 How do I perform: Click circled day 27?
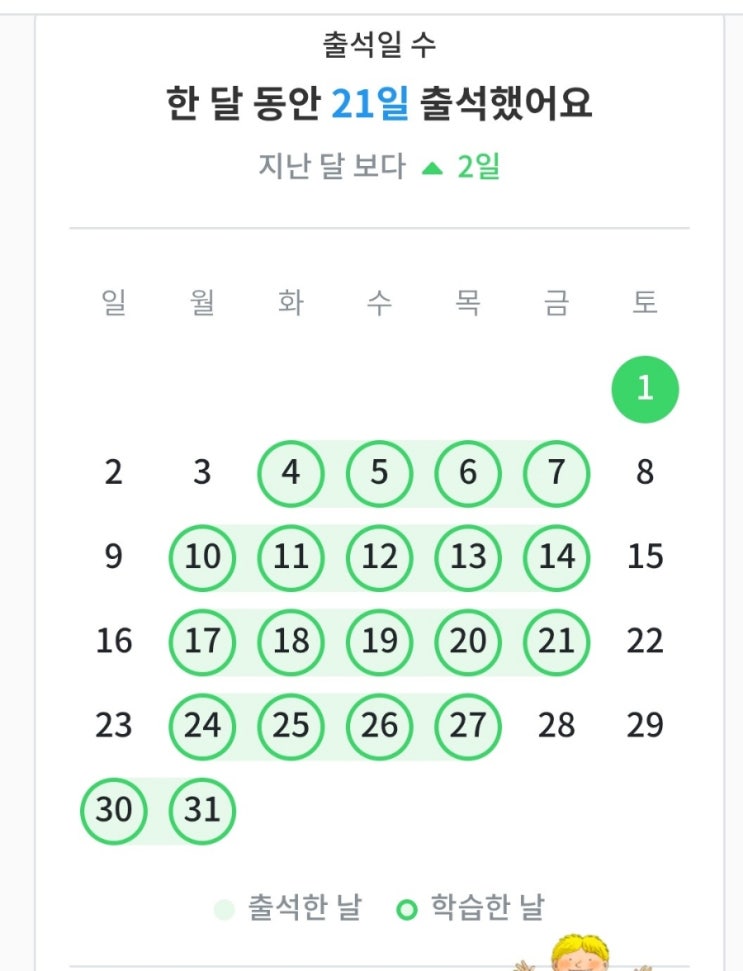[467, 725]
